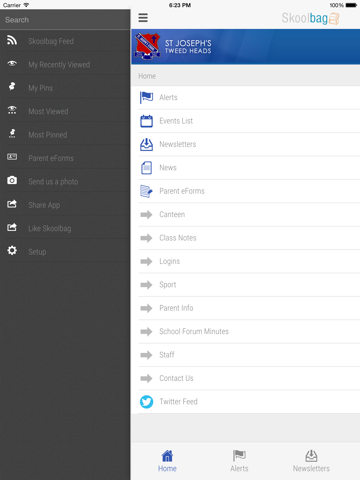Expand the Canteen arrow entry
Screen dimensions: 360x480
tap(246, 215)
